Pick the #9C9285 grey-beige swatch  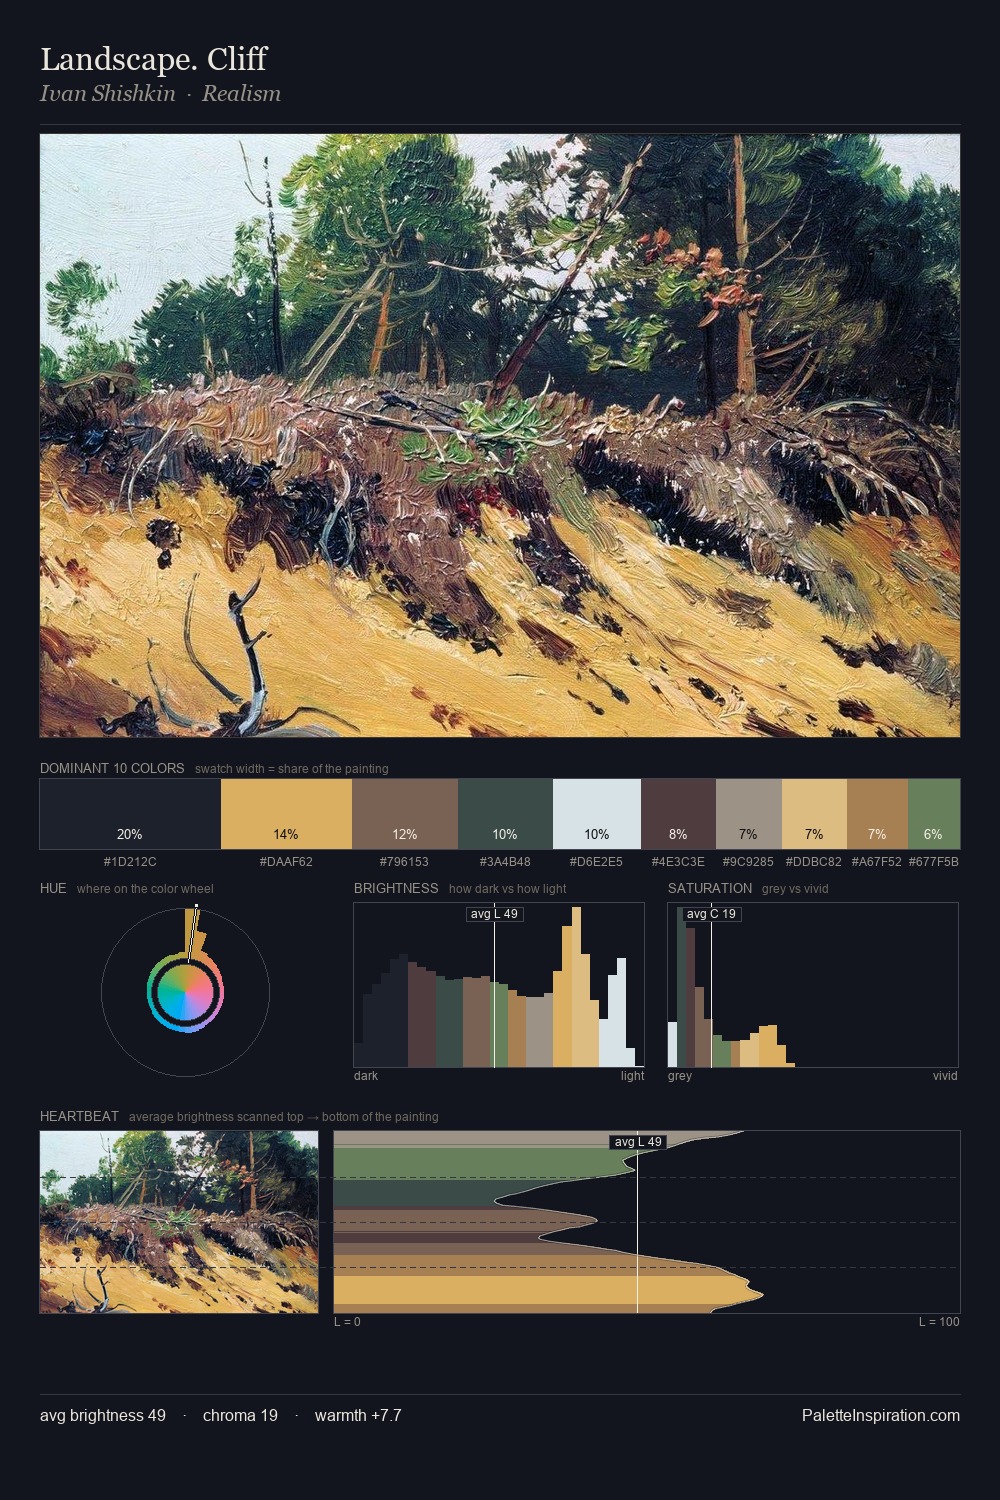pyautogui.click(x=749, y=814)
